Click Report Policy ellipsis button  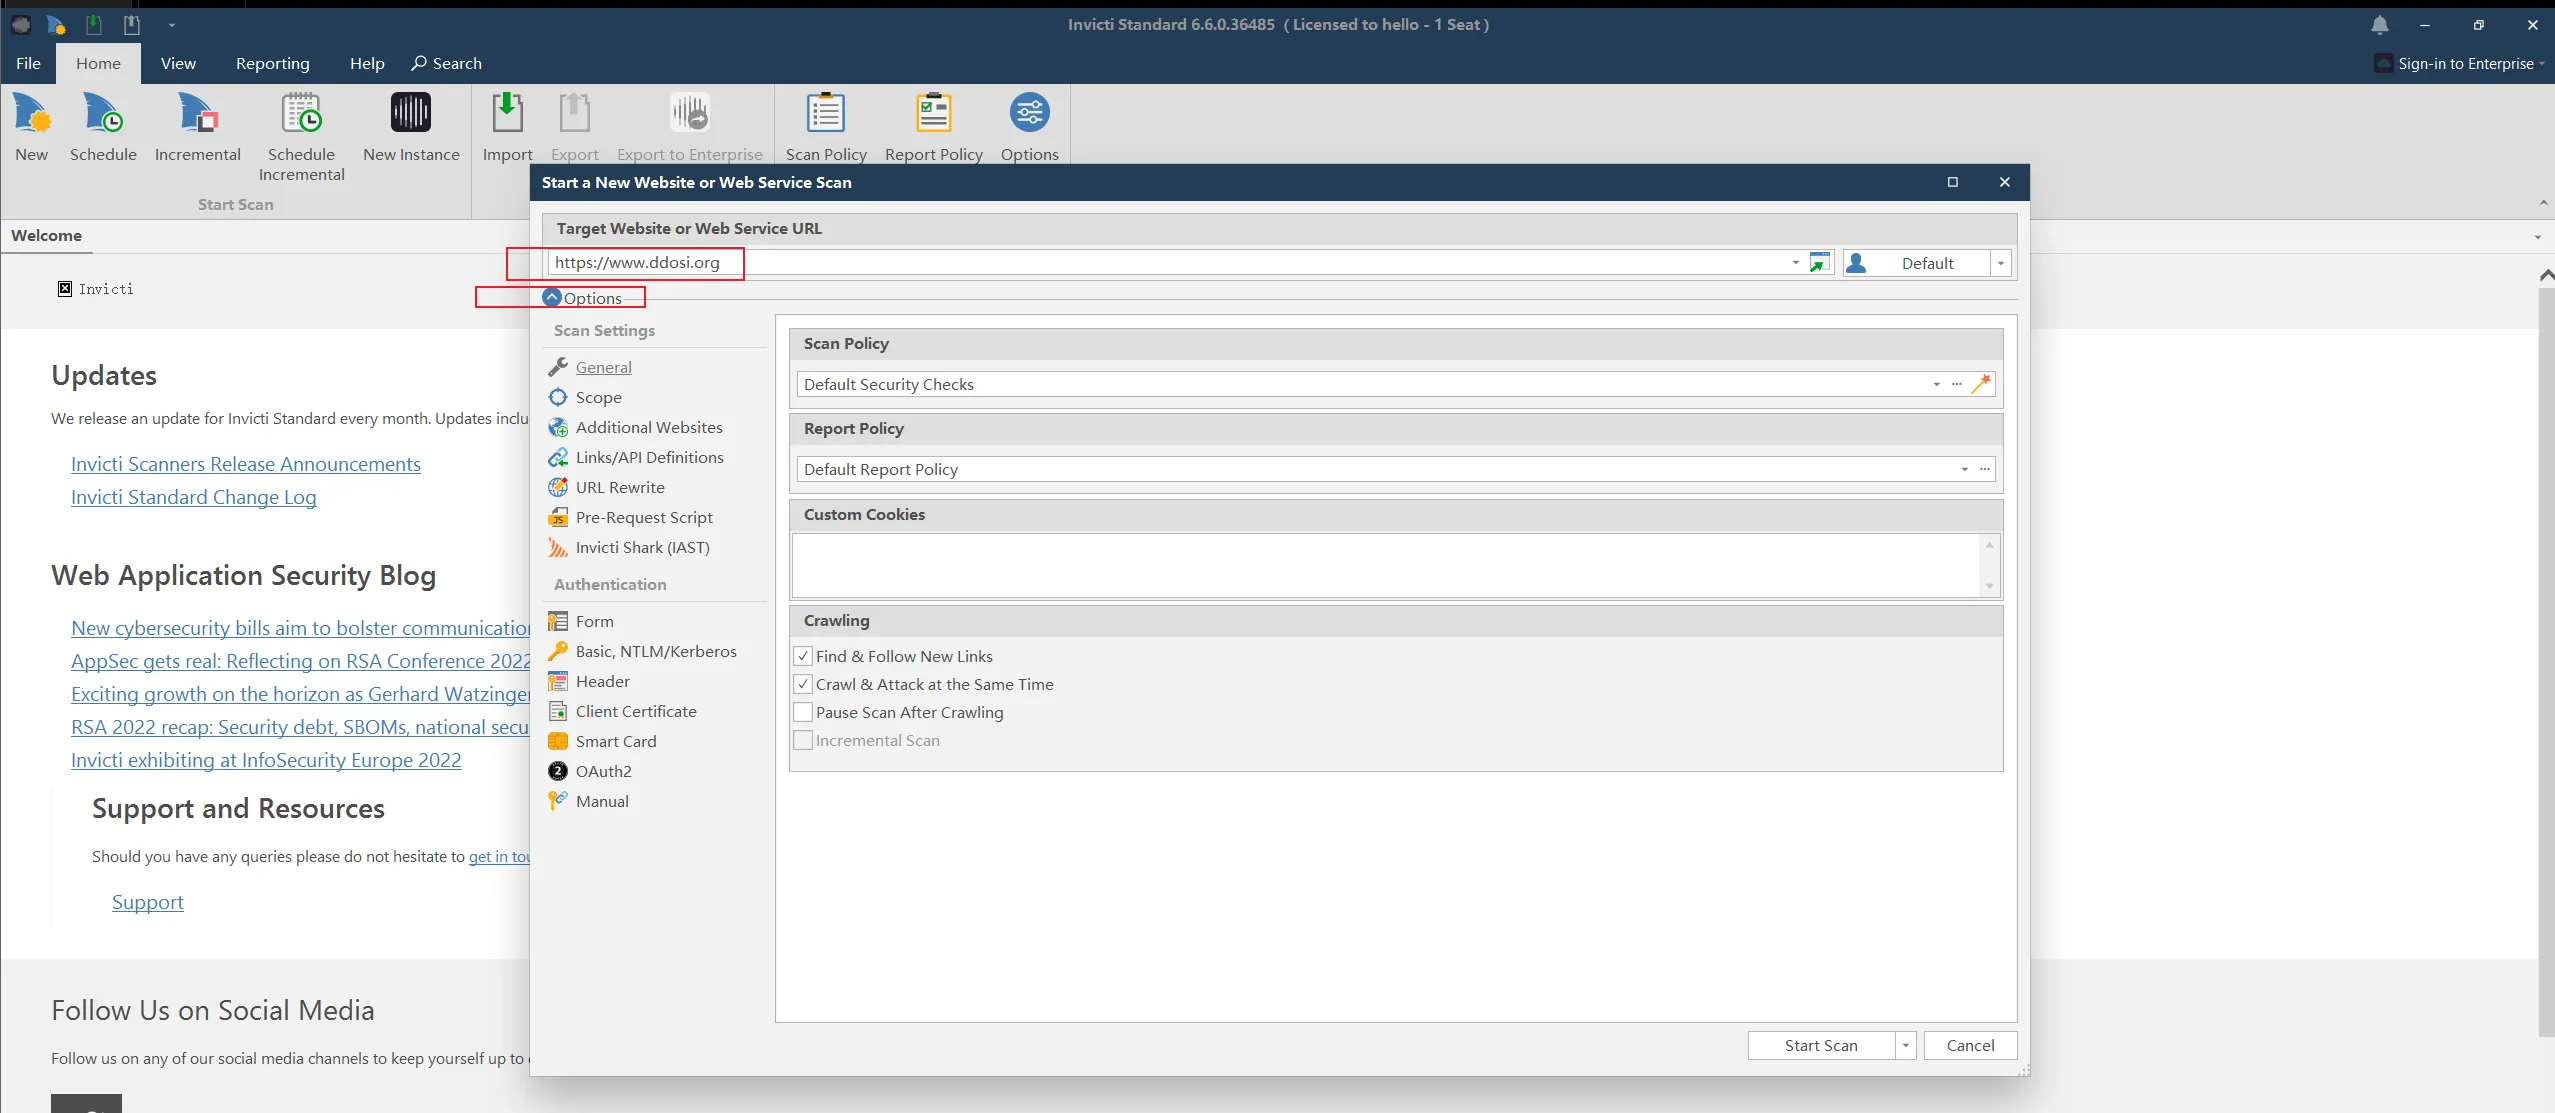point(1985,469)
